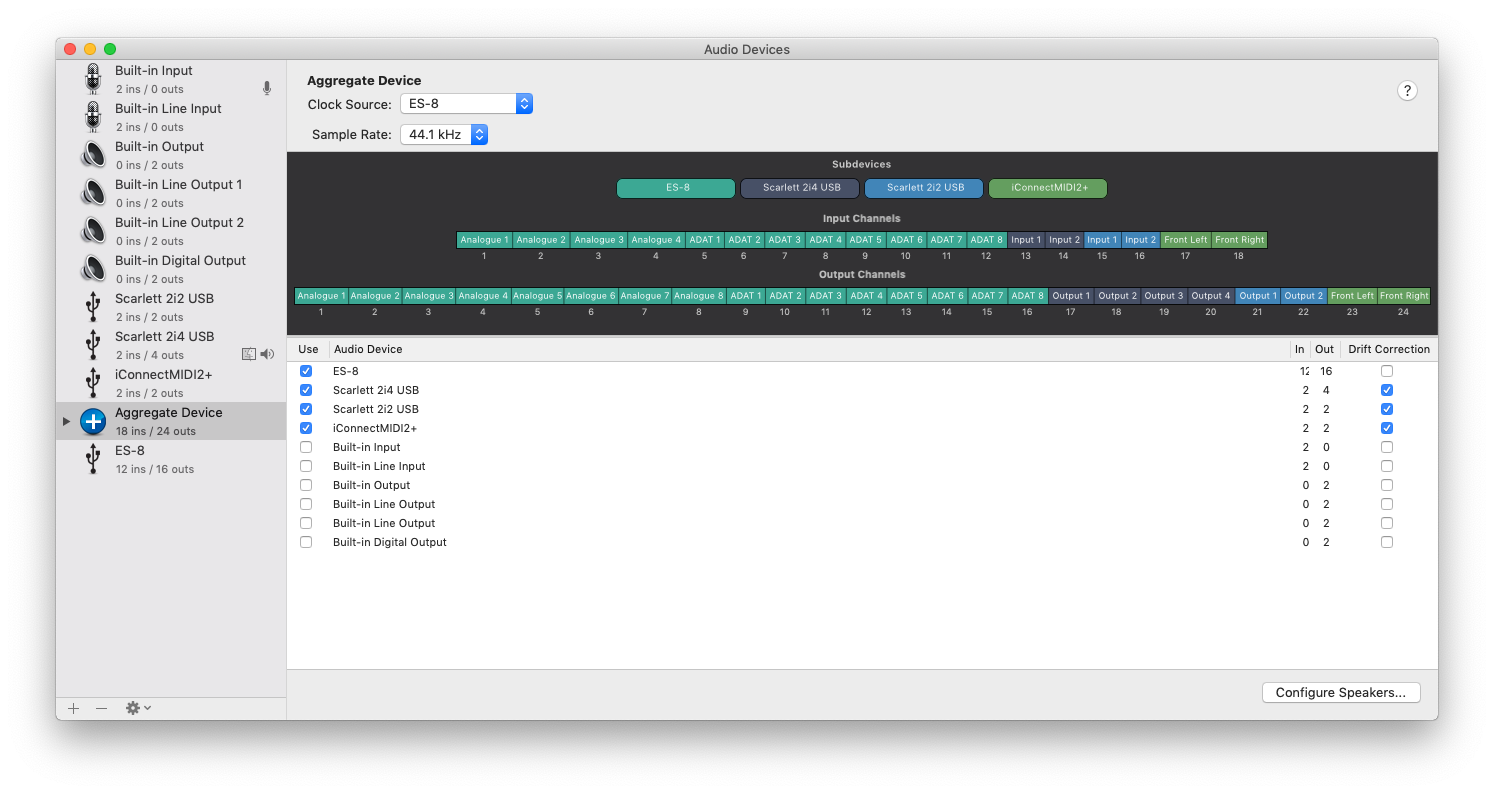This screenshot has height=794, width=1494.
Task: Click the help question mark button
Action: 1407,91
